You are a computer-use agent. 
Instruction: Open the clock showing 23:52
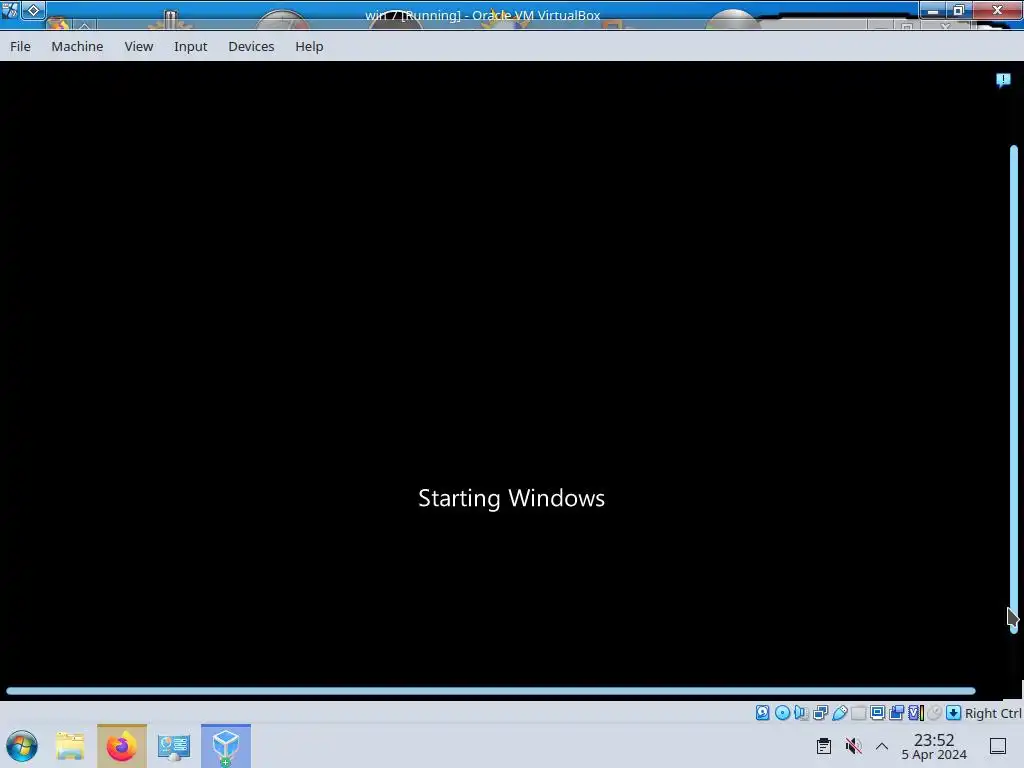click(x=934, y=746)
